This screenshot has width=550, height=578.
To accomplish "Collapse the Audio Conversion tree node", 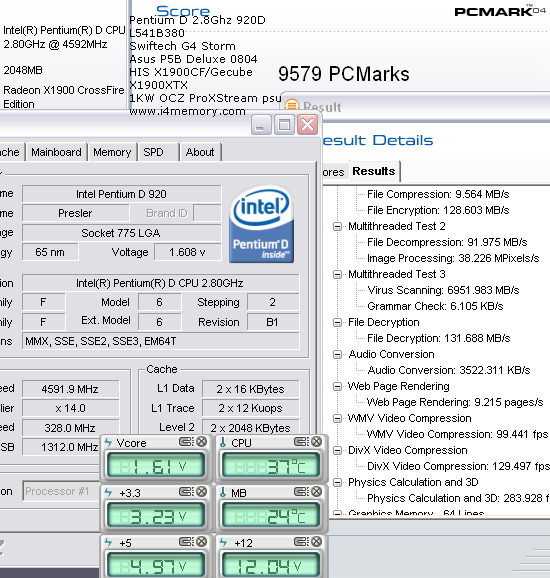I will pos(337,354).
